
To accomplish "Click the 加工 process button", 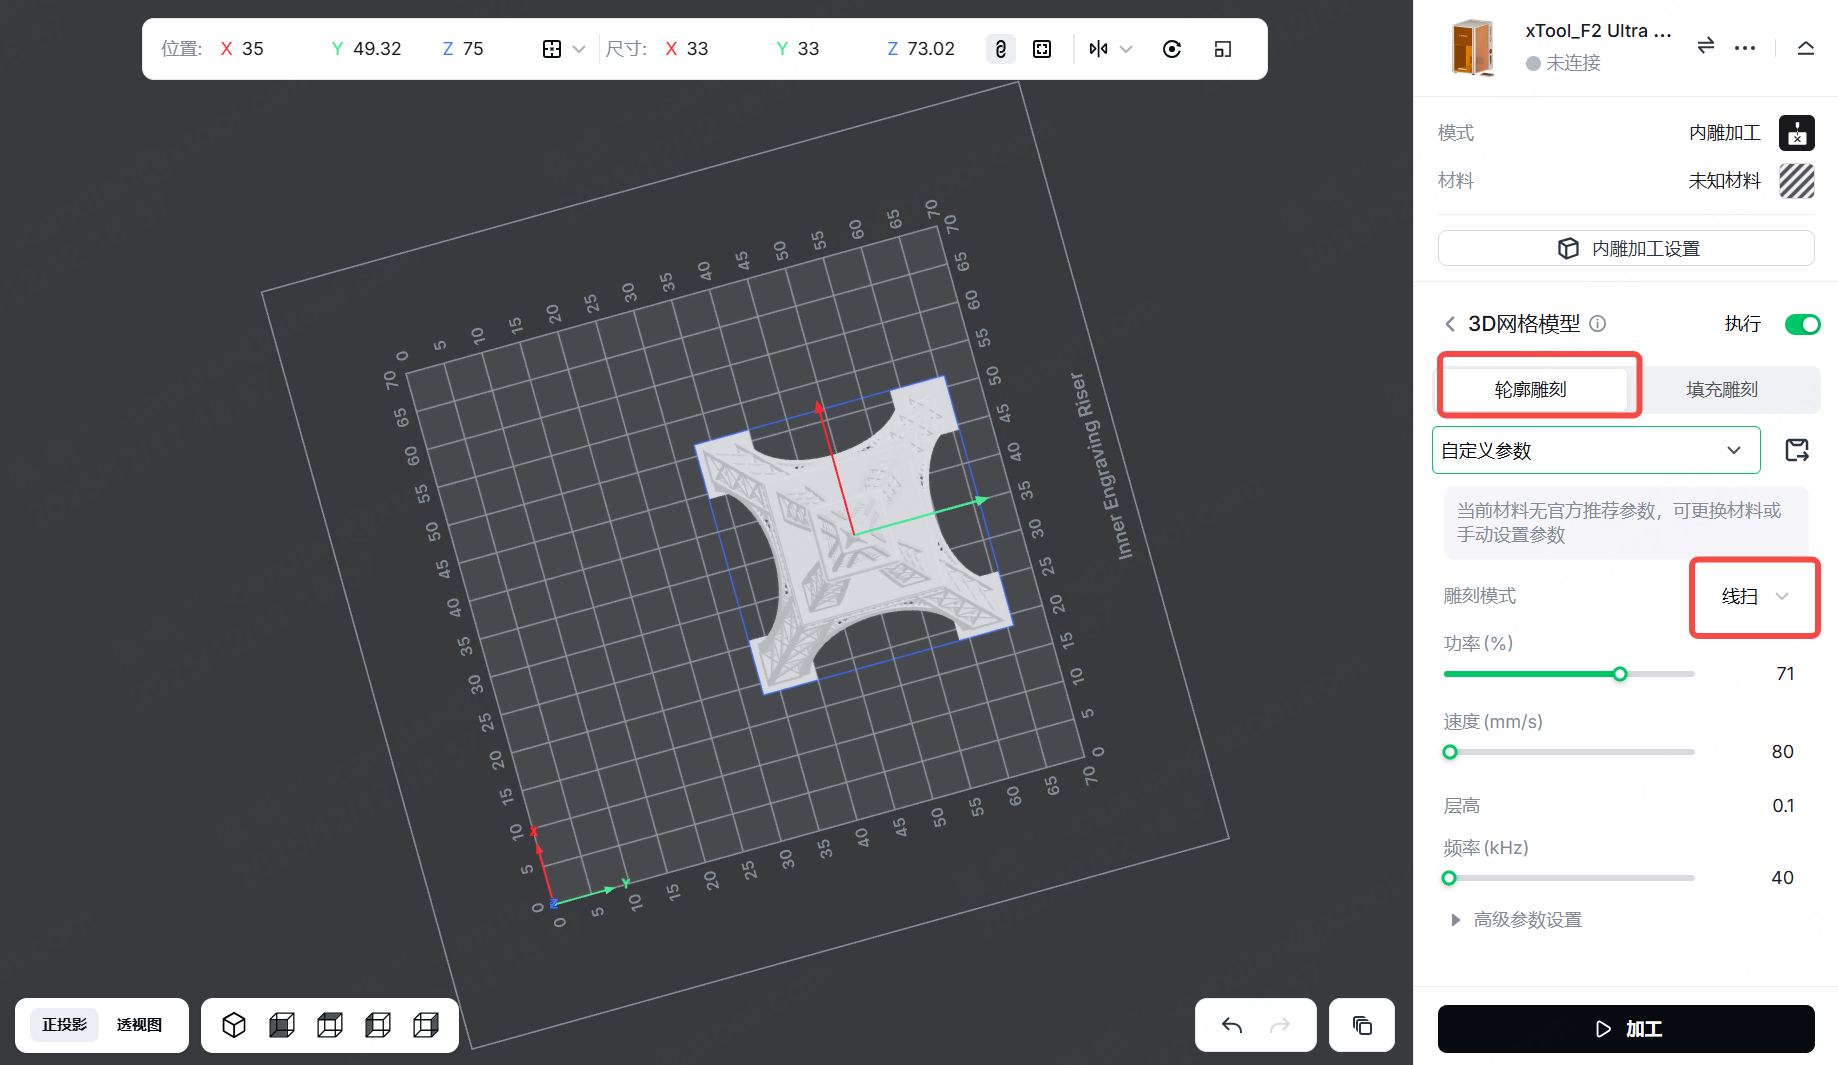I will 1625,1029.
